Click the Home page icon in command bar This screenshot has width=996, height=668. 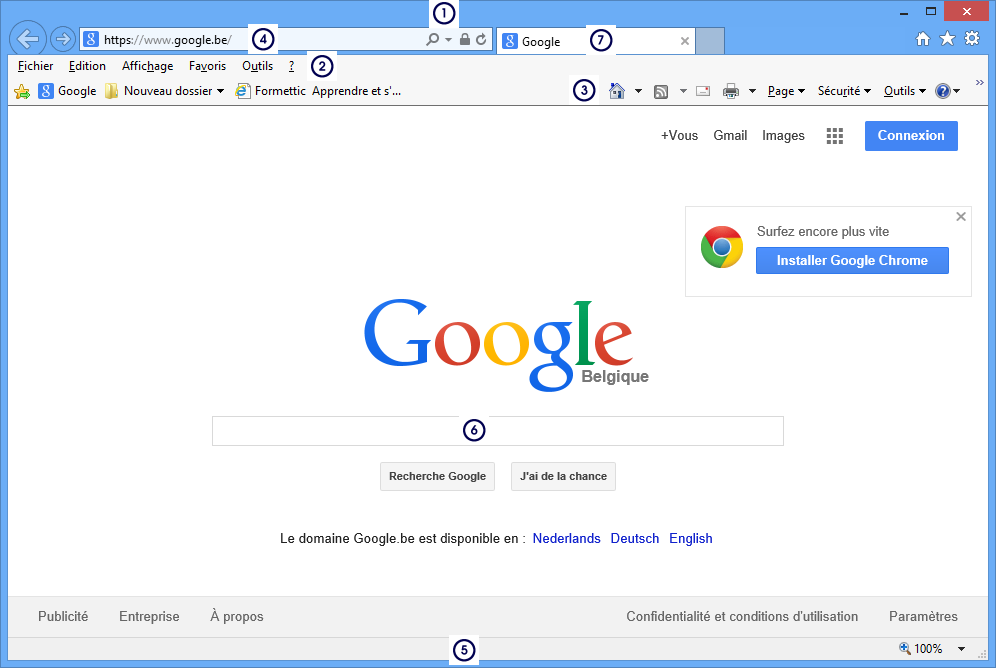pyautogui.click(x=617, y=91)
